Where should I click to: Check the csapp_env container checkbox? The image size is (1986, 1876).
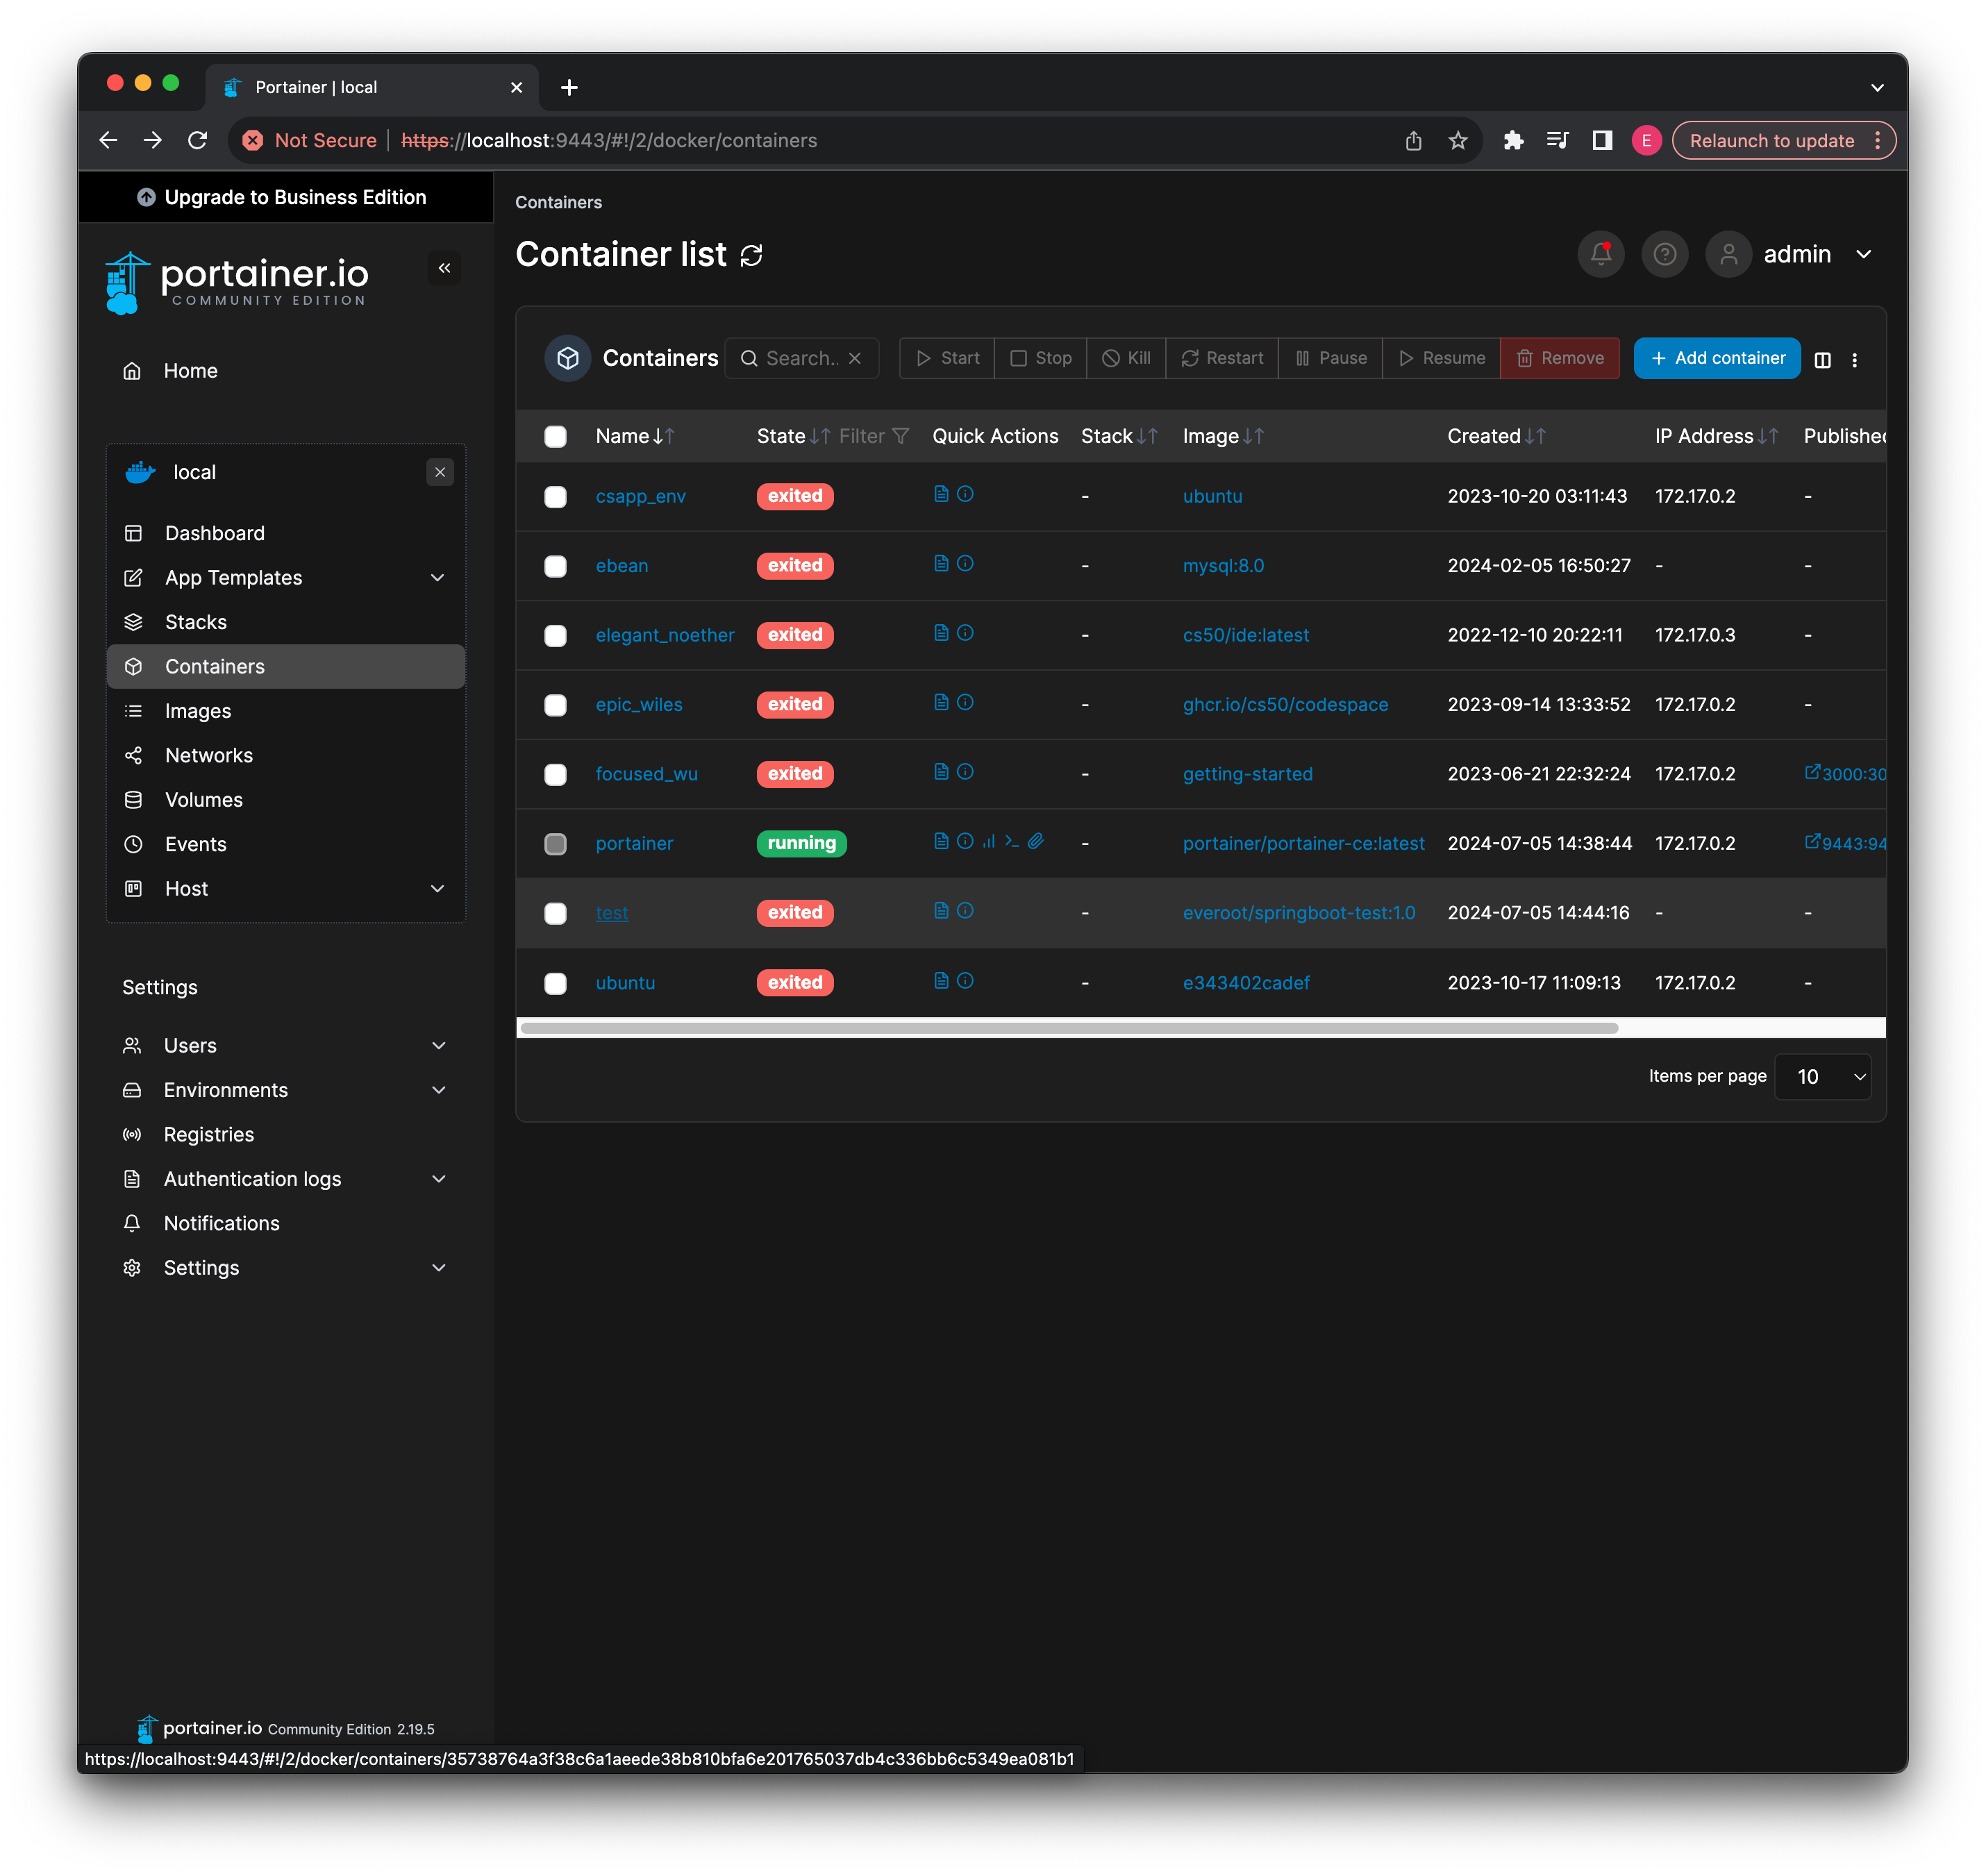[x=555, y=497]
